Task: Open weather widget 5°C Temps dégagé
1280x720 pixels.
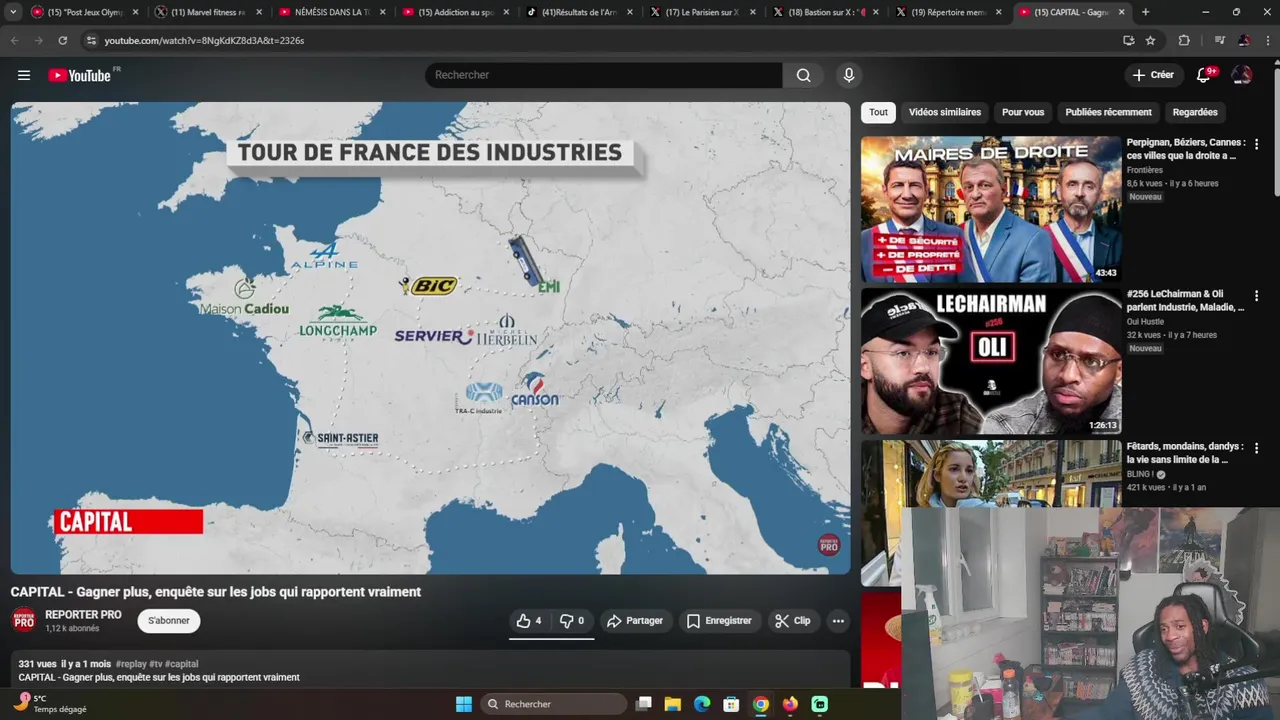Action: click(48, 704)
